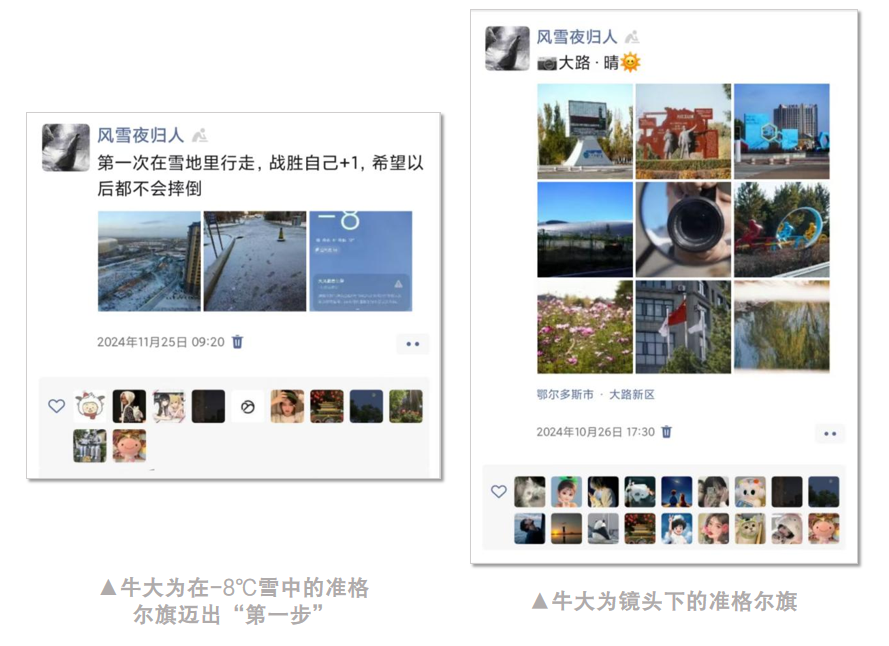Open 风雪夜归人 avatar on right post

(x=507, y=48)
